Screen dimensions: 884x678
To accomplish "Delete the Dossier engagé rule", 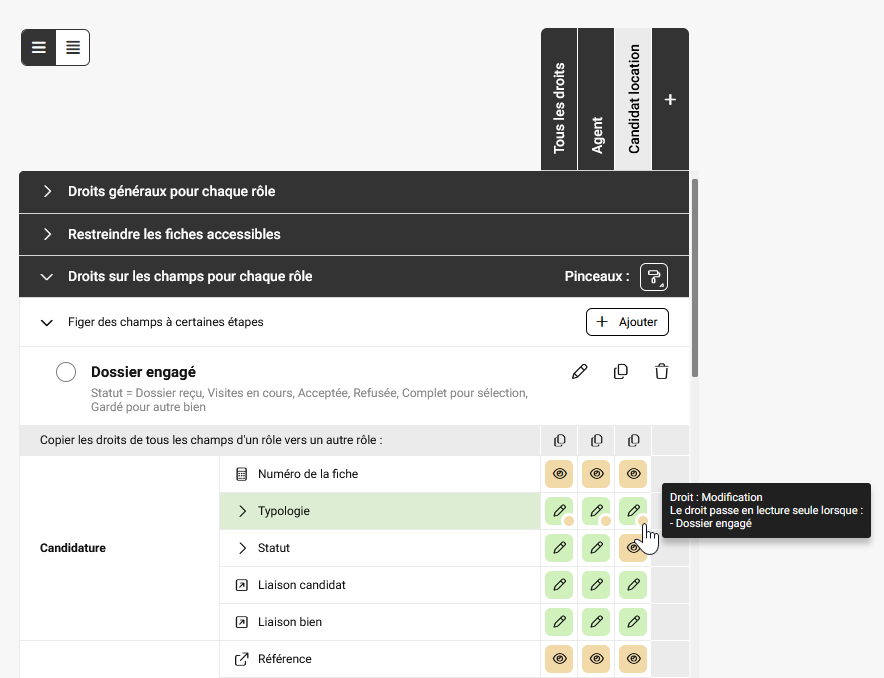I will pos(662,372).
